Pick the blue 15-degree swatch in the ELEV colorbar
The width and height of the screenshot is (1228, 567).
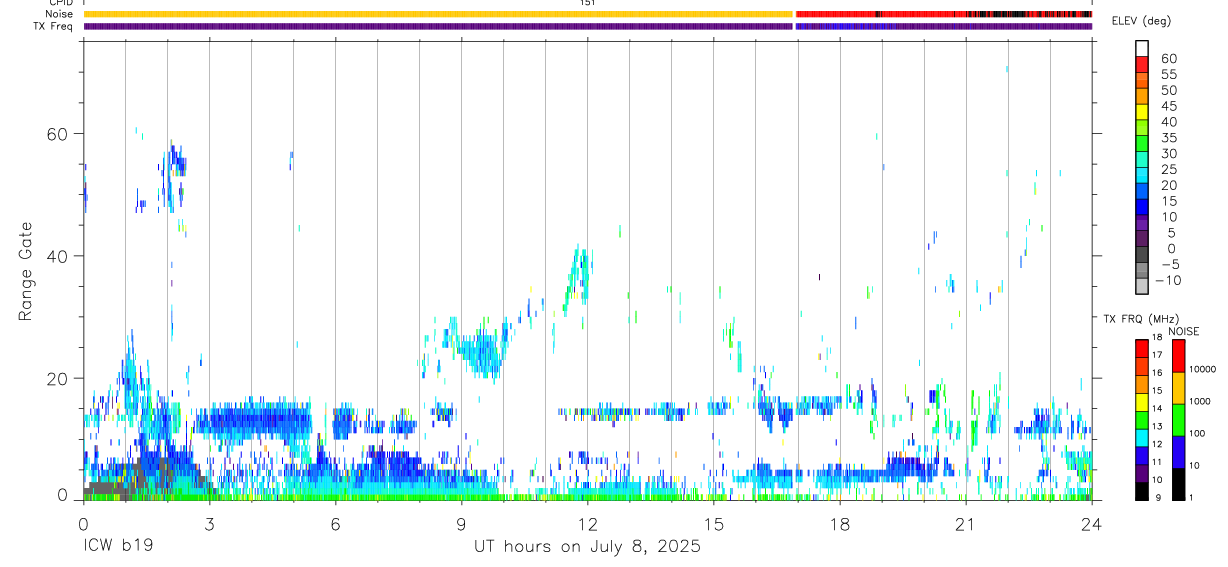(1142, 206)
